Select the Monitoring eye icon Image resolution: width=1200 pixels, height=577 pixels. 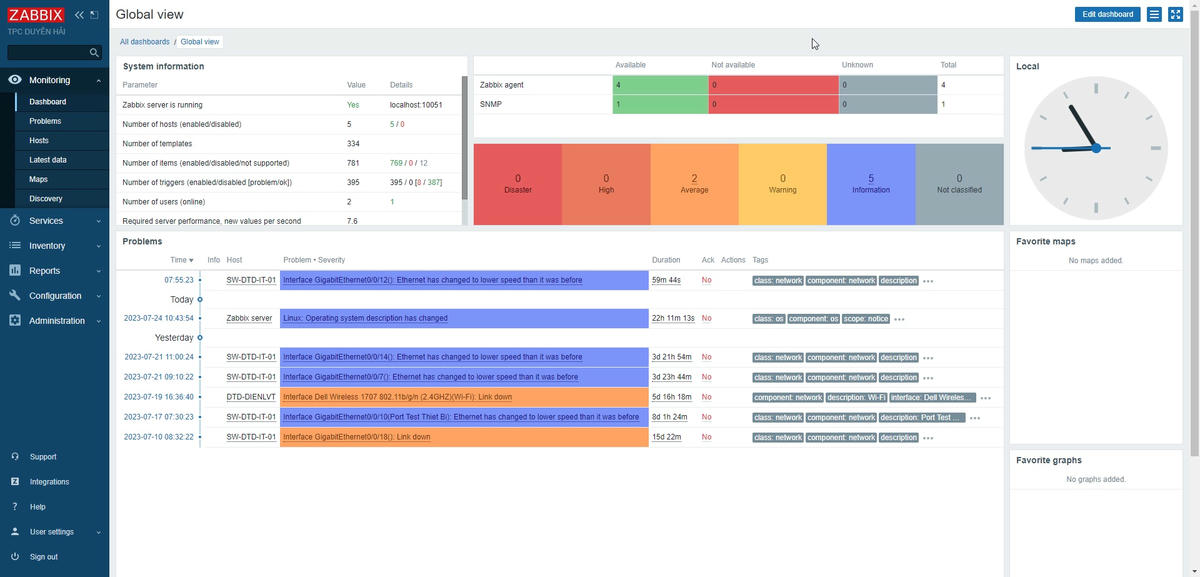14,79
